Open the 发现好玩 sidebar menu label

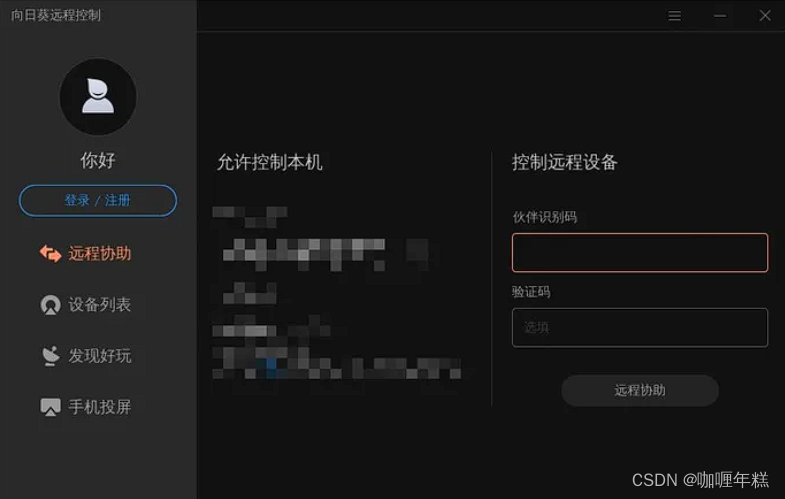pos(100,356)
